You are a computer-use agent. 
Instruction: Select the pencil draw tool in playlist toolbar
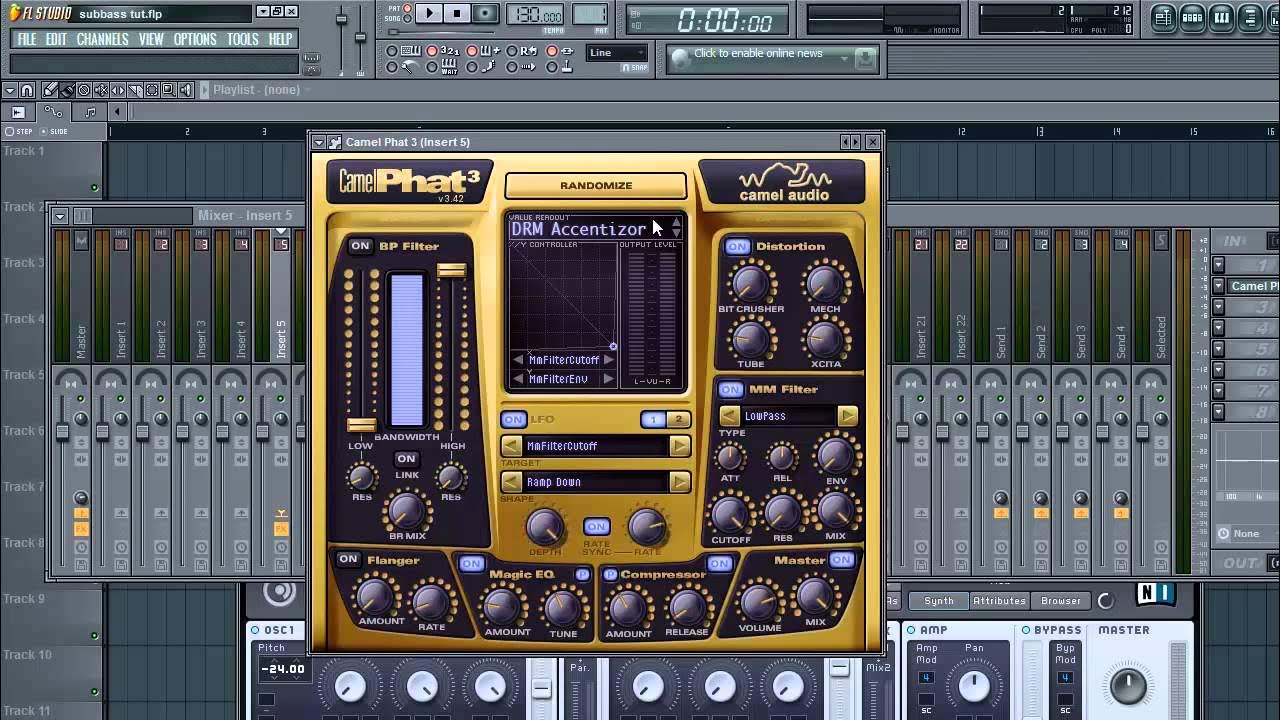coord(50,90)
